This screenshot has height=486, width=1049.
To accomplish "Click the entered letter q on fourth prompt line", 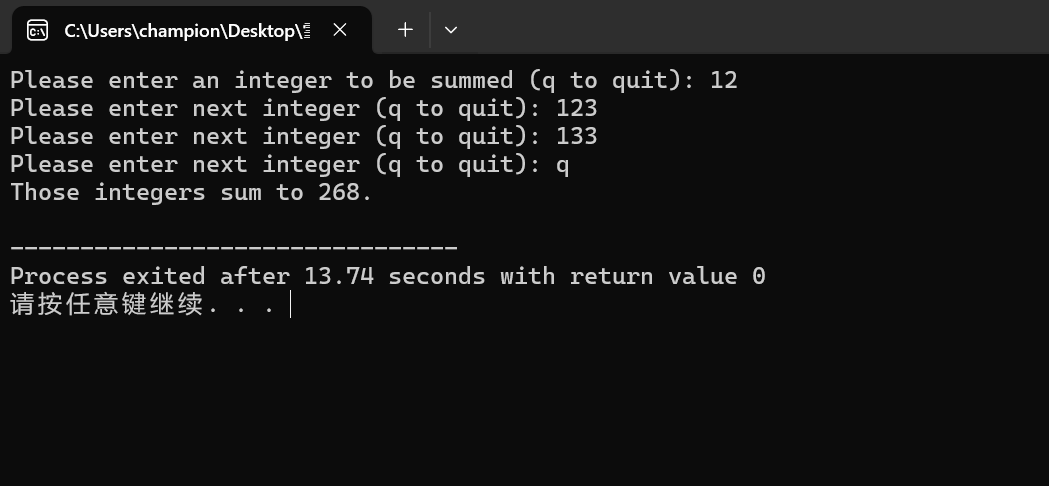I will tap(563, 166).
